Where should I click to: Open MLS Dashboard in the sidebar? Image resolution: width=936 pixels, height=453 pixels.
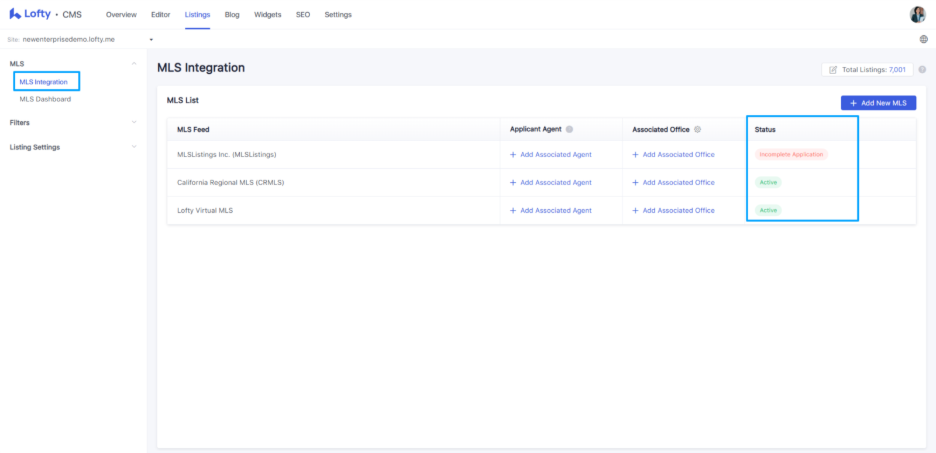coord(45,99)
